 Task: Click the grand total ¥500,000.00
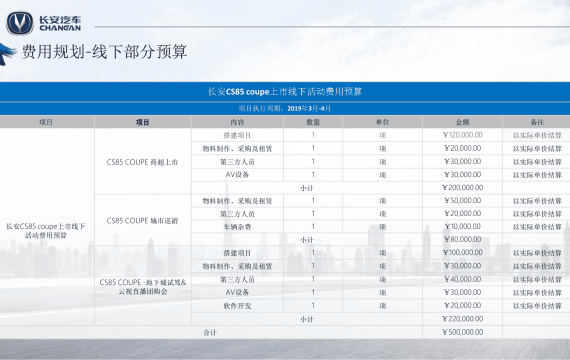pos(463,332)
